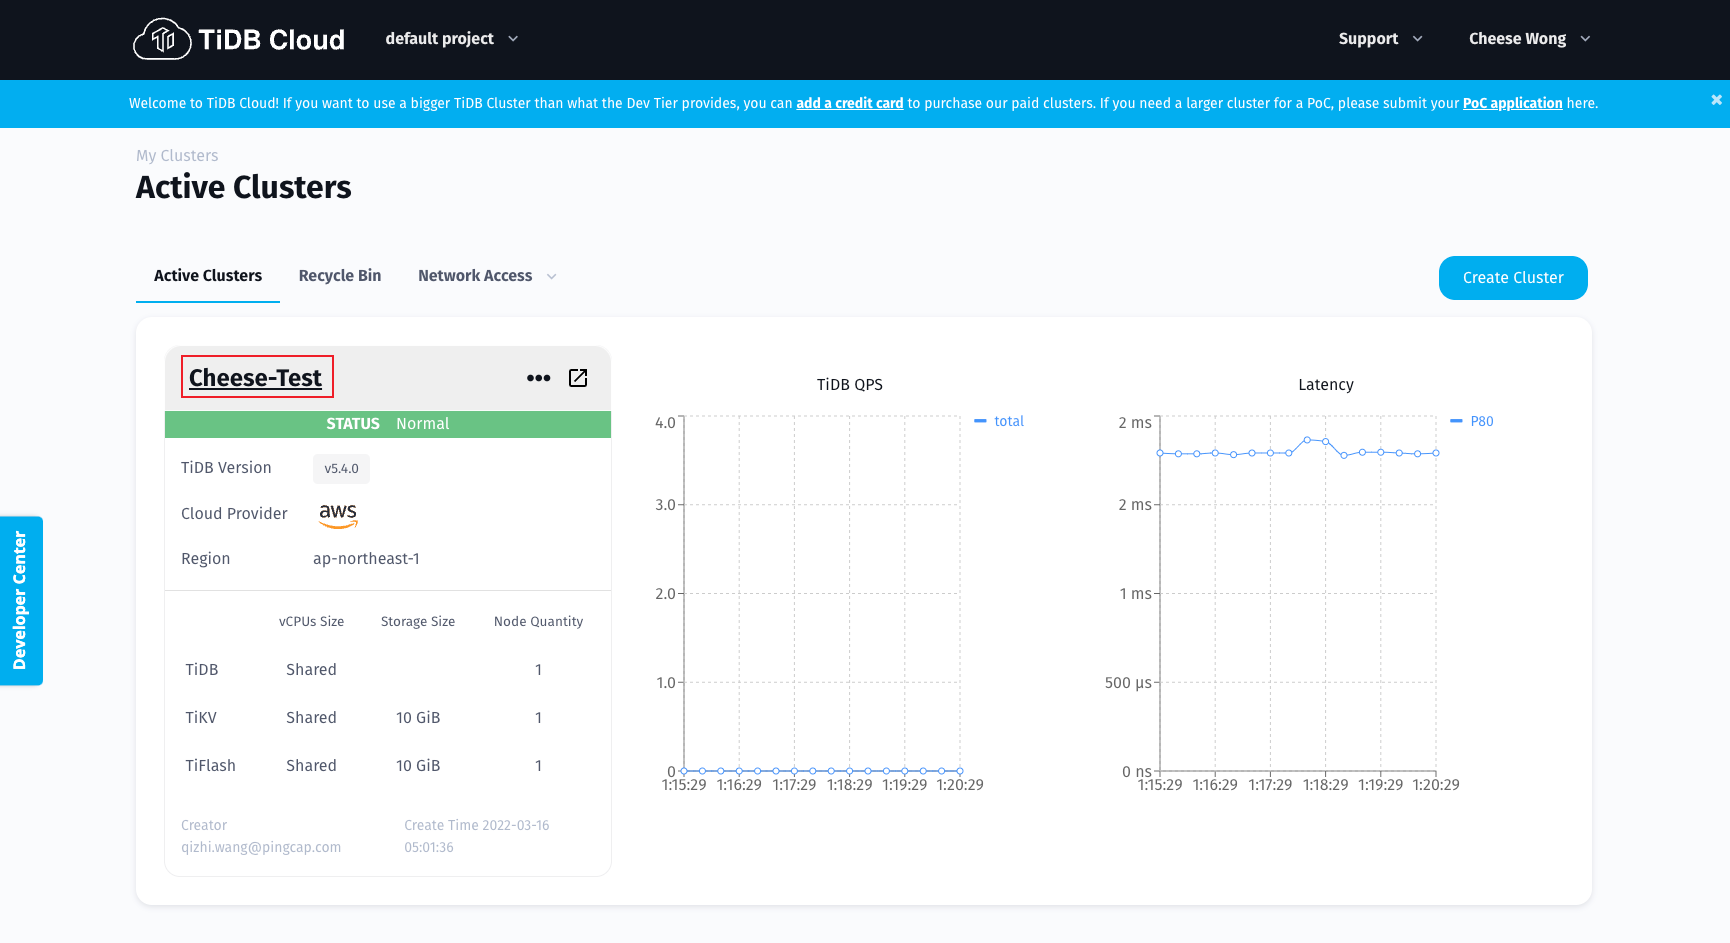Click the creator email qizhi.wang@pingcap.com
Viewport: 1730px width, 943px height.
pyautogui.click(x=261, y=847)
